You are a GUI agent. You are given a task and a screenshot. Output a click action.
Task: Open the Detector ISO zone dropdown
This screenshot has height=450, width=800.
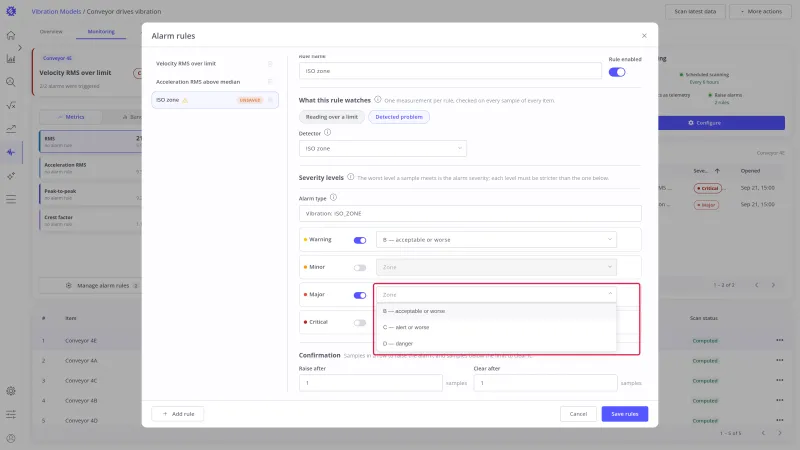pos(383,148)
